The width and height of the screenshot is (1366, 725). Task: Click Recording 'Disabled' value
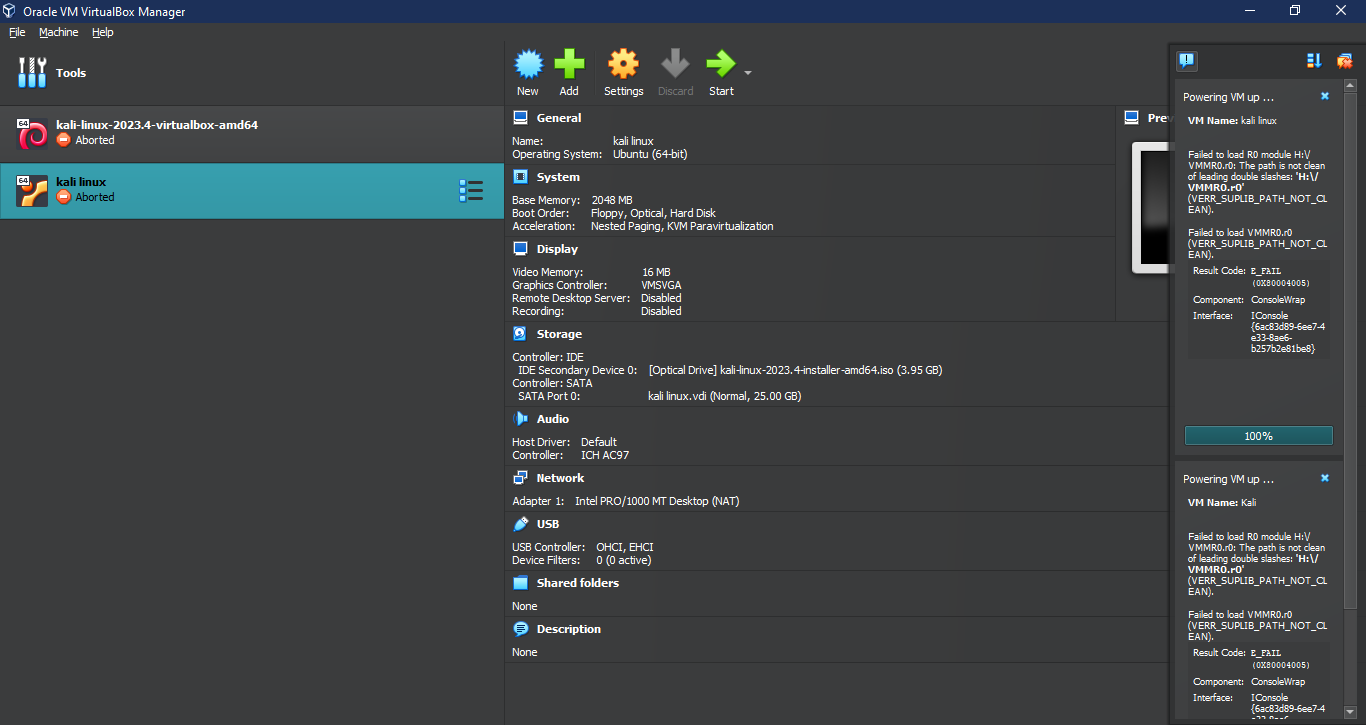pyautogui.click(x=661, y=311)
